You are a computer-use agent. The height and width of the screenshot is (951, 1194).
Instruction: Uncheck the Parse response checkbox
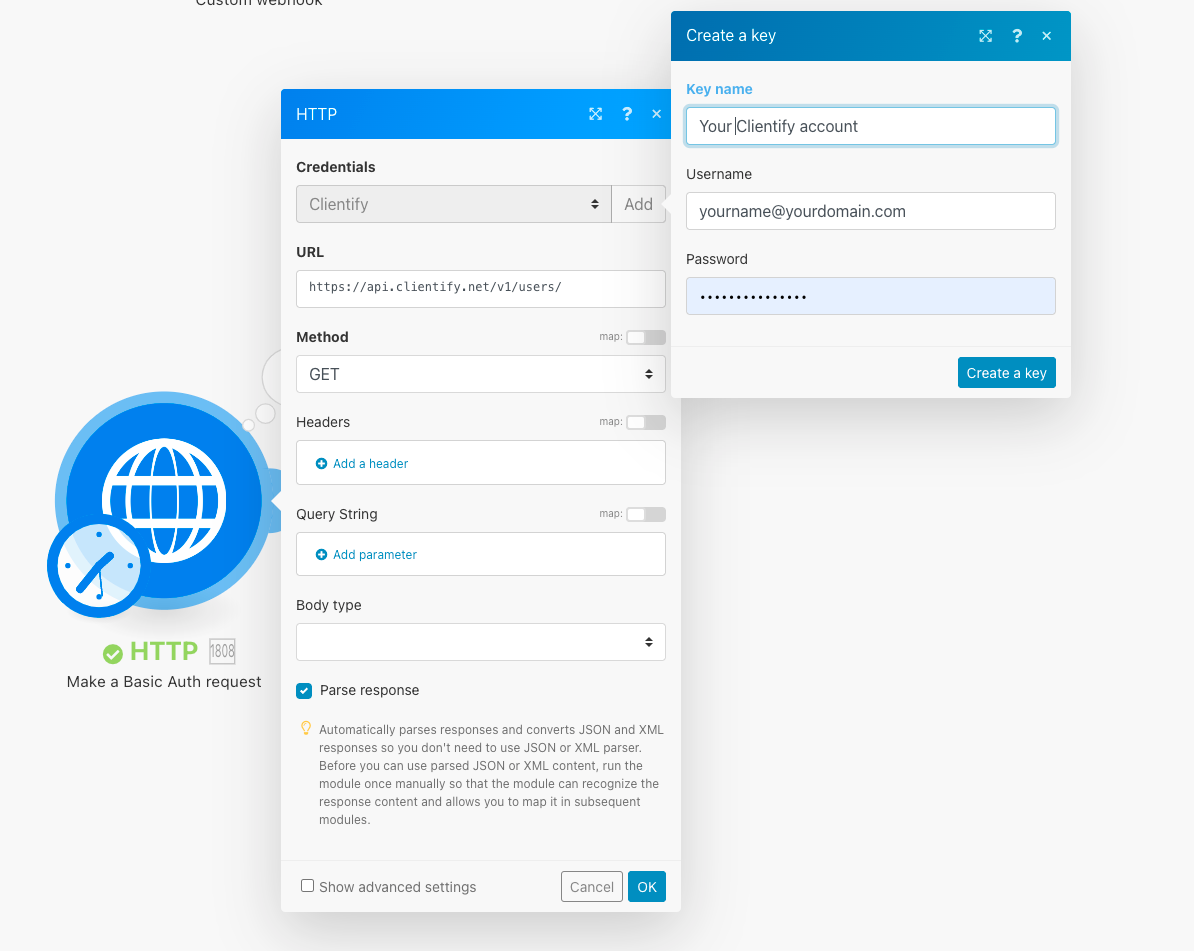(x=304, y=691)
